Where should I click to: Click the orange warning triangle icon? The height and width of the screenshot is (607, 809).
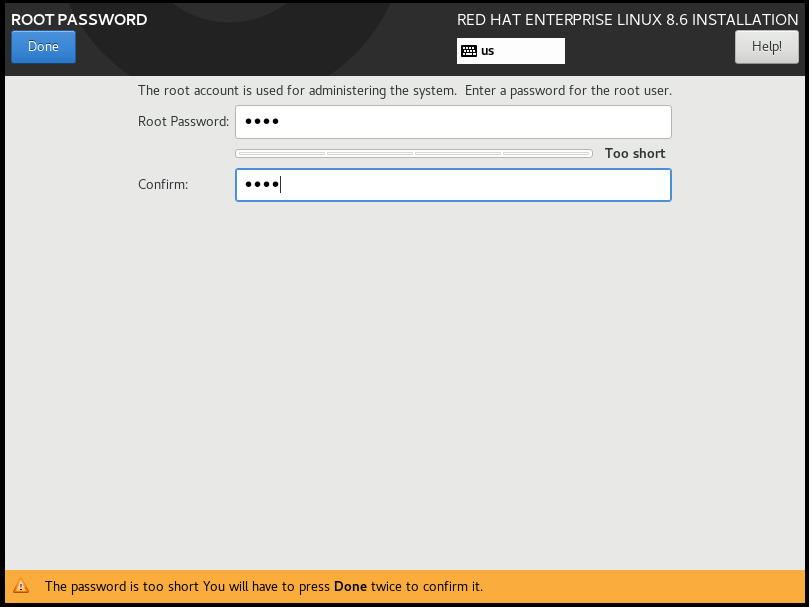21,586
